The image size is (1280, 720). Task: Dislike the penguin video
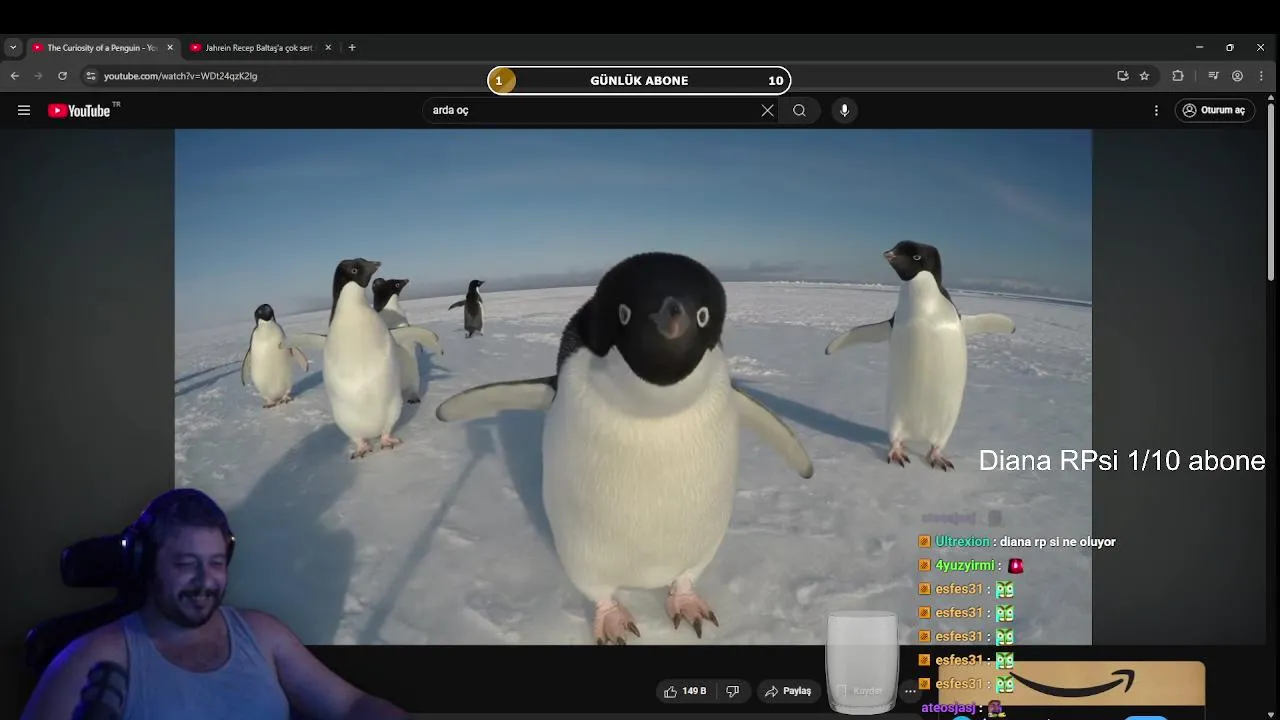[x=732, y=691]
